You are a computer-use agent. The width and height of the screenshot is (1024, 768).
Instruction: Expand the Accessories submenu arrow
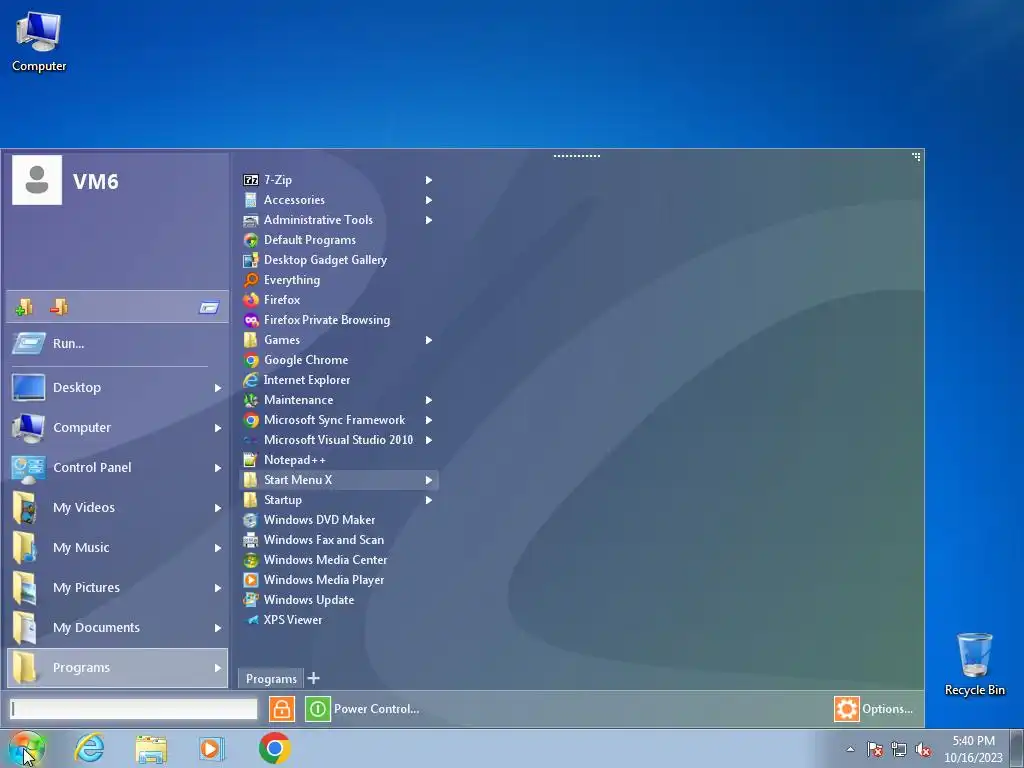tap(429, 200)
